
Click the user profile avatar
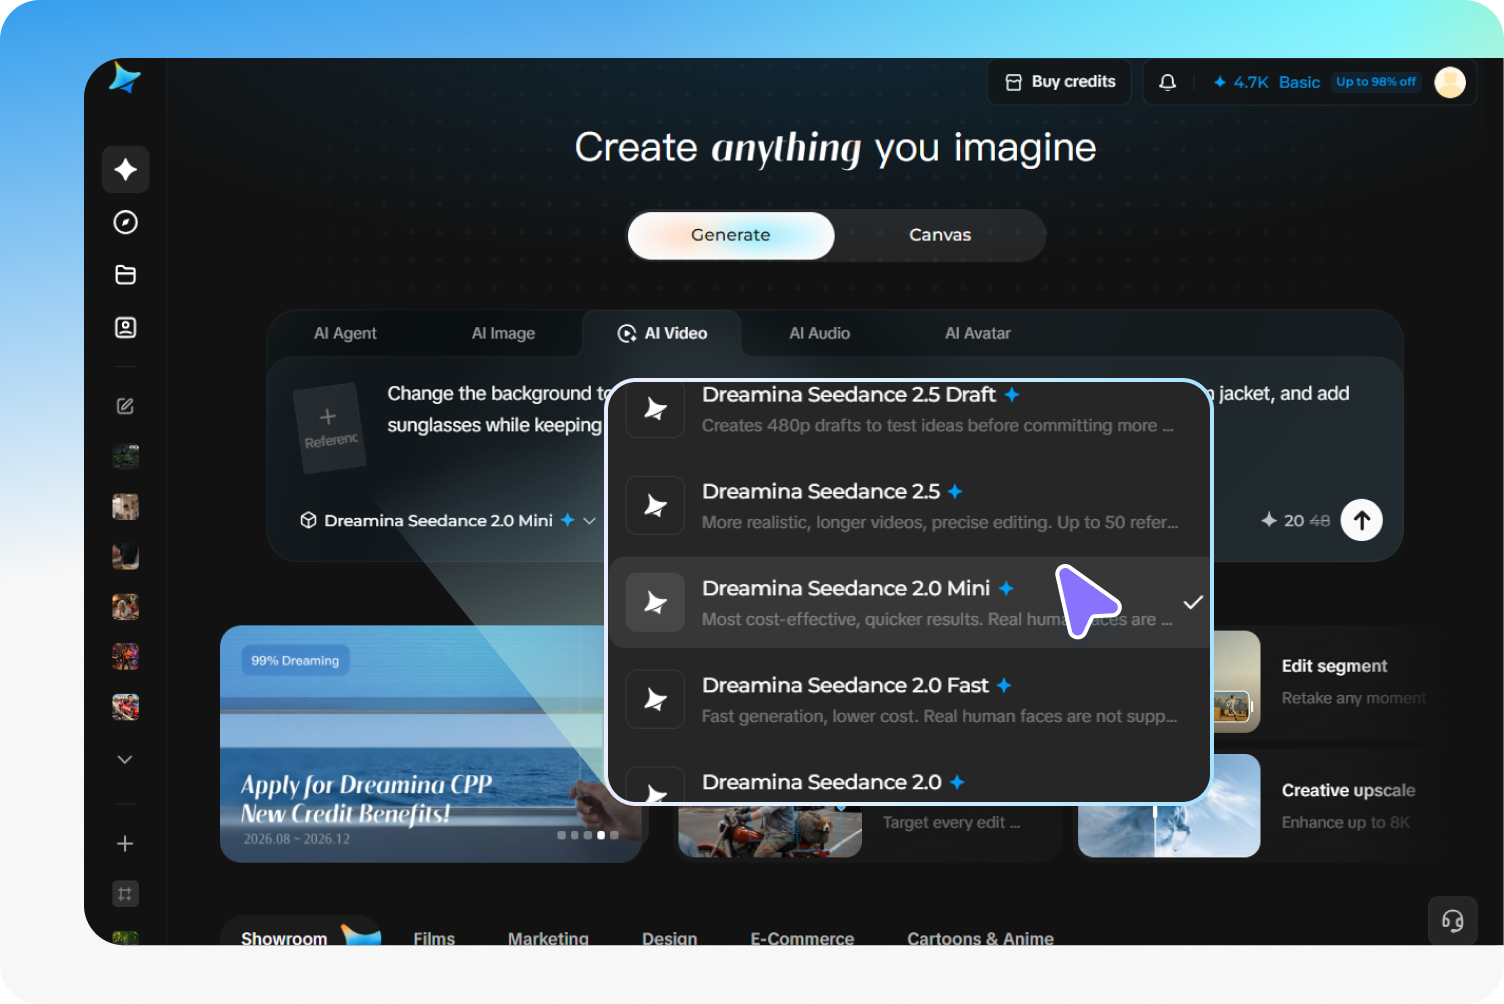click(x=1450, y=82)
